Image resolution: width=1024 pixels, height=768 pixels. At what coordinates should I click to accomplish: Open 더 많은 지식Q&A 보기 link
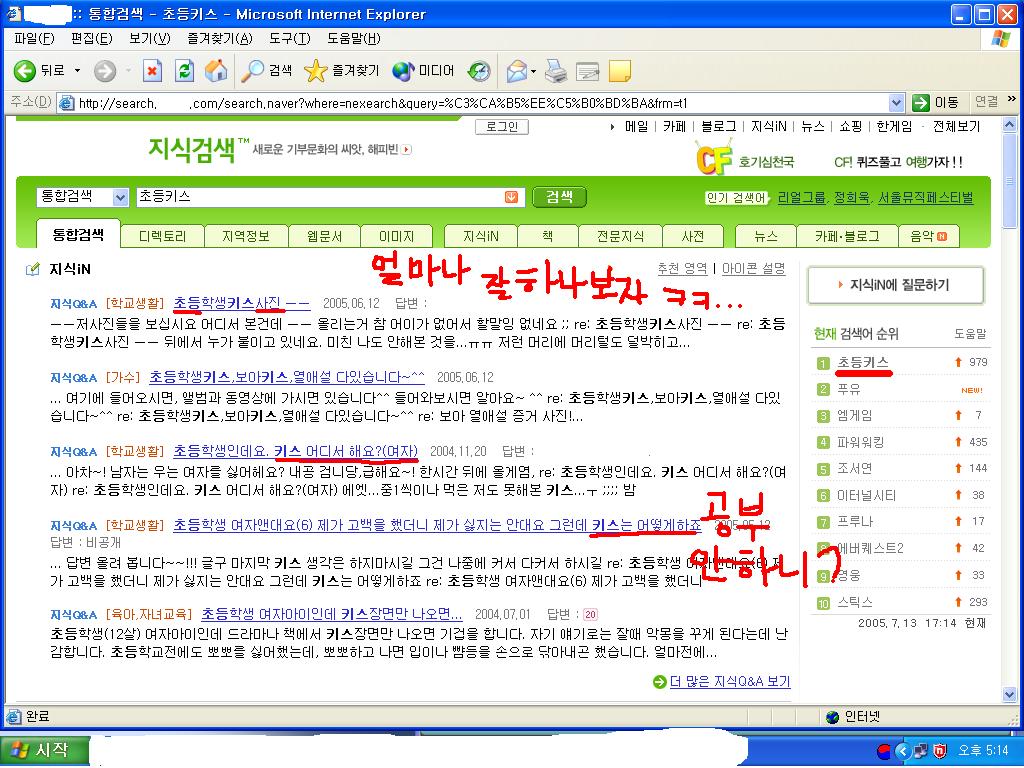[729, 681]
